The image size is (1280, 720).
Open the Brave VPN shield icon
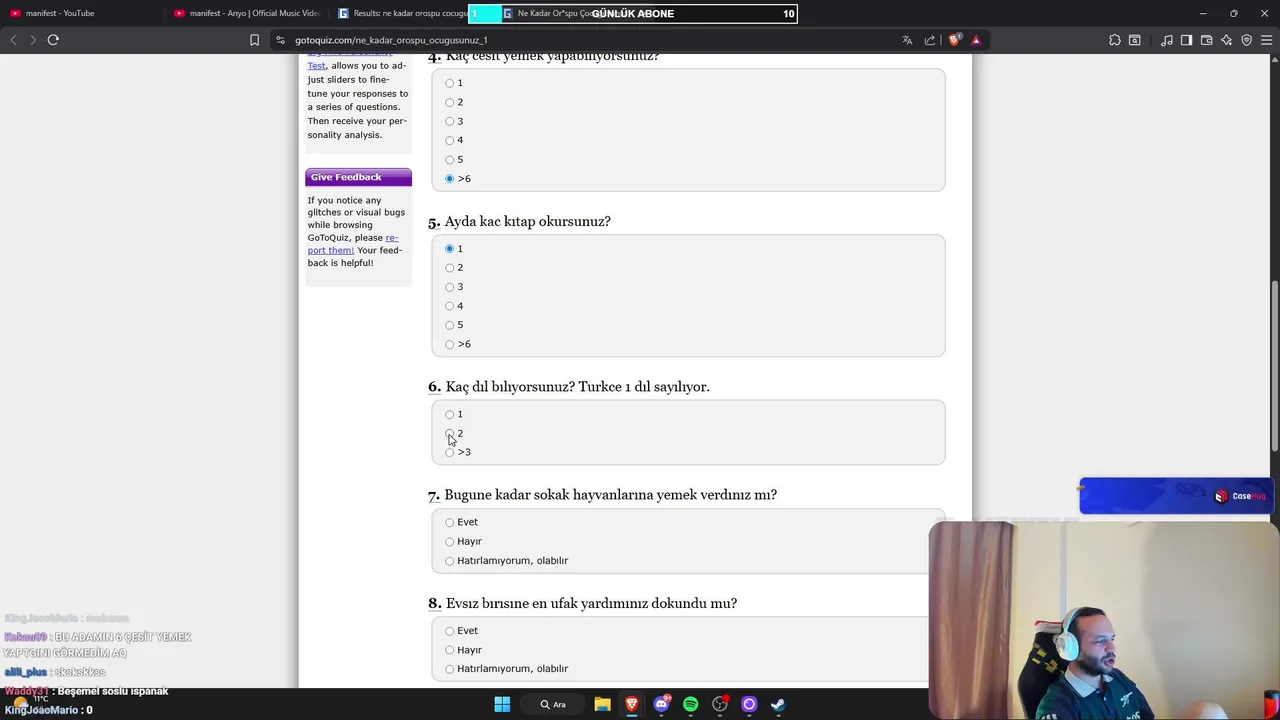point(1247,40)
